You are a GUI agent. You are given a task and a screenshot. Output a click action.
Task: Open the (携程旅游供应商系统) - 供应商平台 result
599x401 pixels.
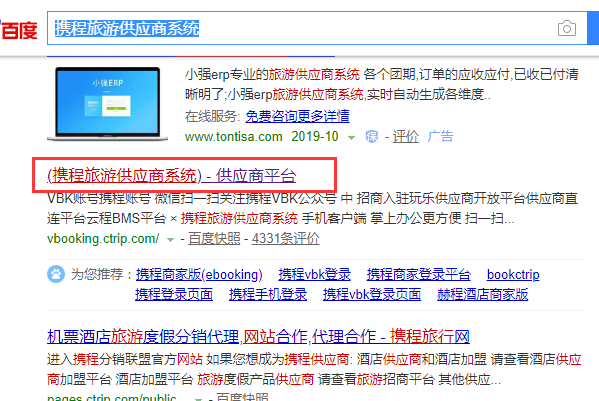click(x=172, y=176)
